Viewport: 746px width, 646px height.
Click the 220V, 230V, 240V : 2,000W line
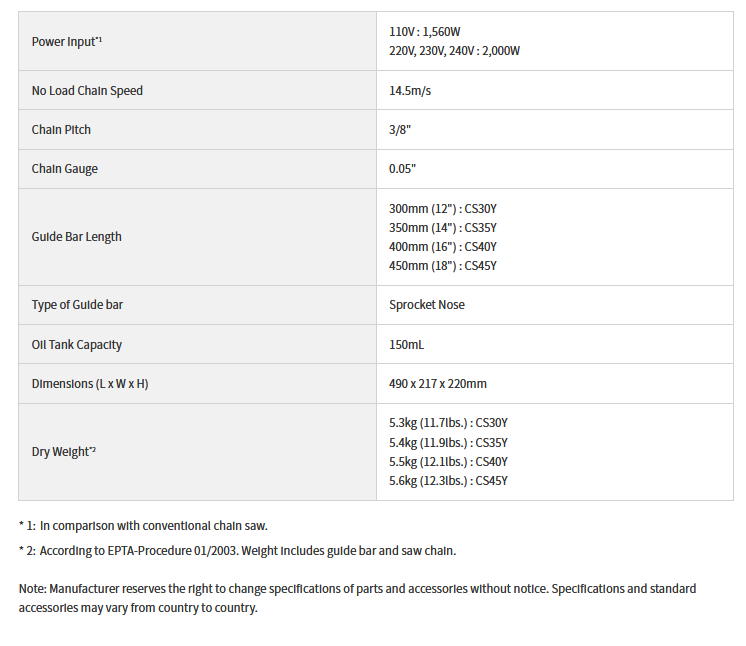coord(454,50)
